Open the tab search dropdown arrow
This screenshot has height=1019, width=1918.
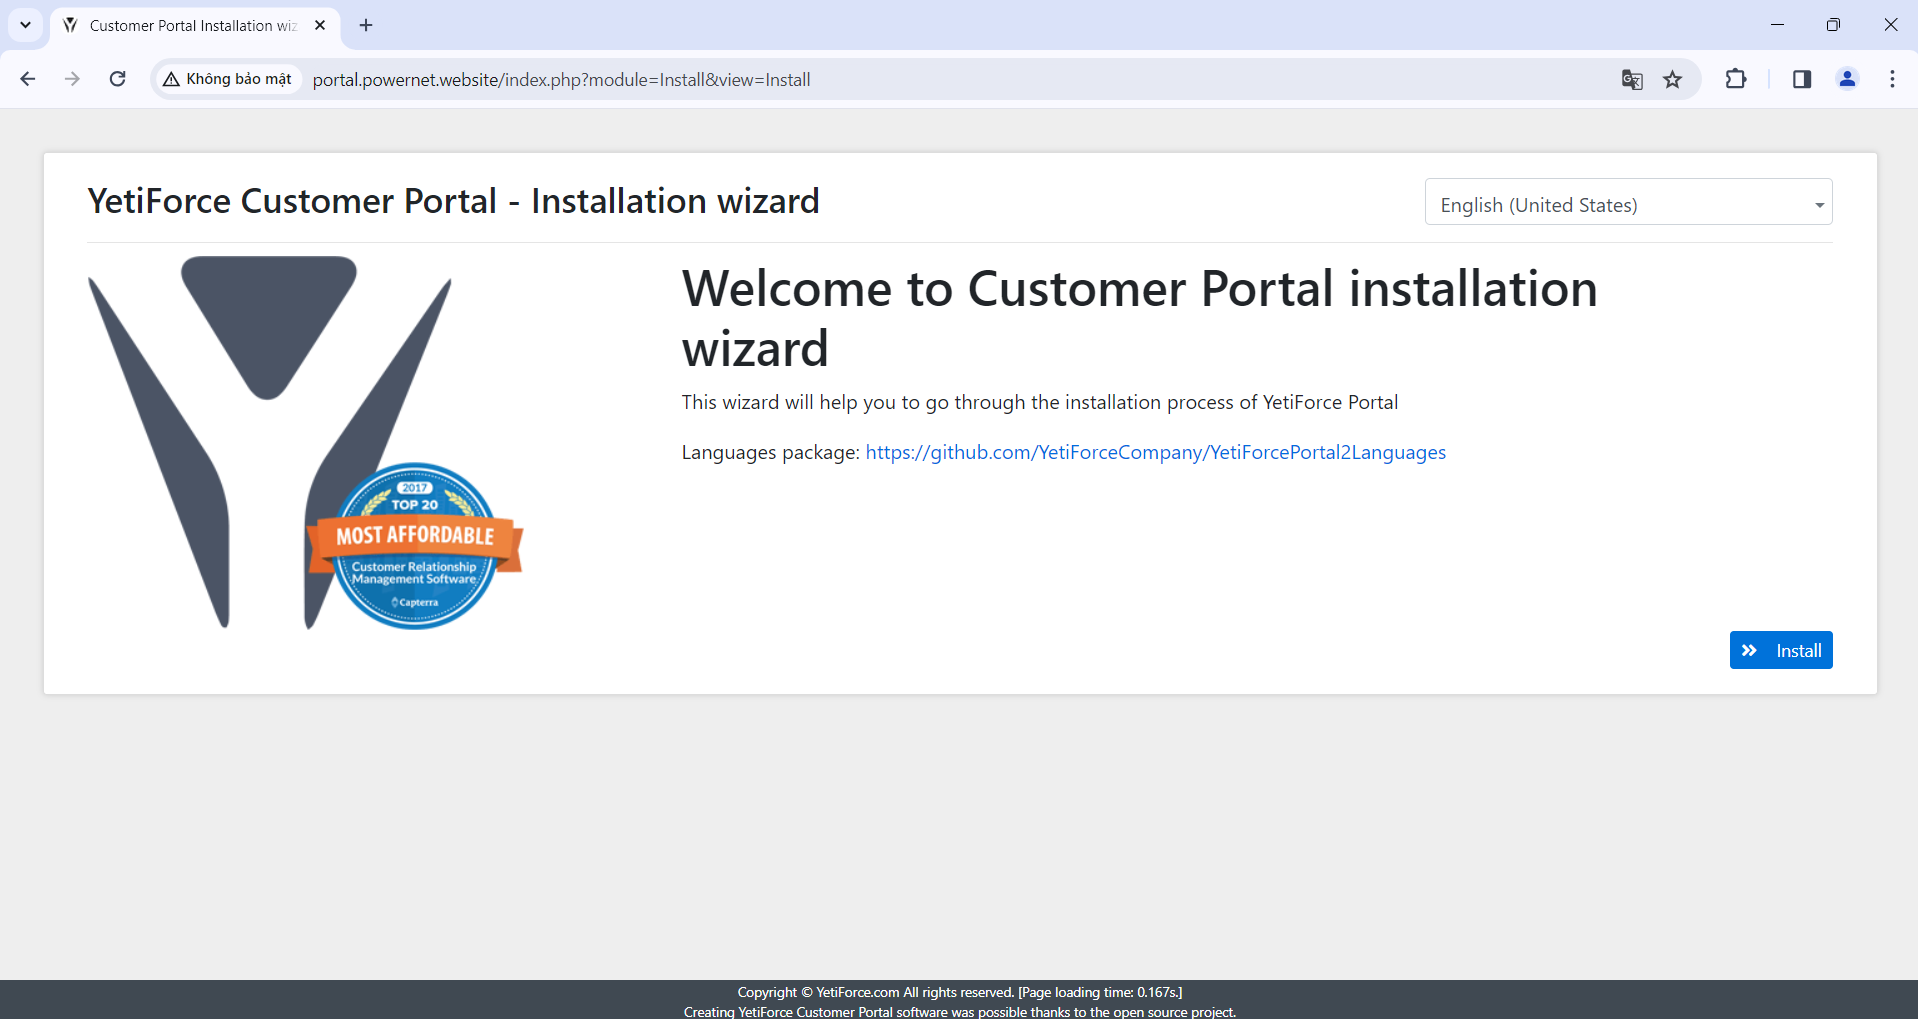coord(25,25)
